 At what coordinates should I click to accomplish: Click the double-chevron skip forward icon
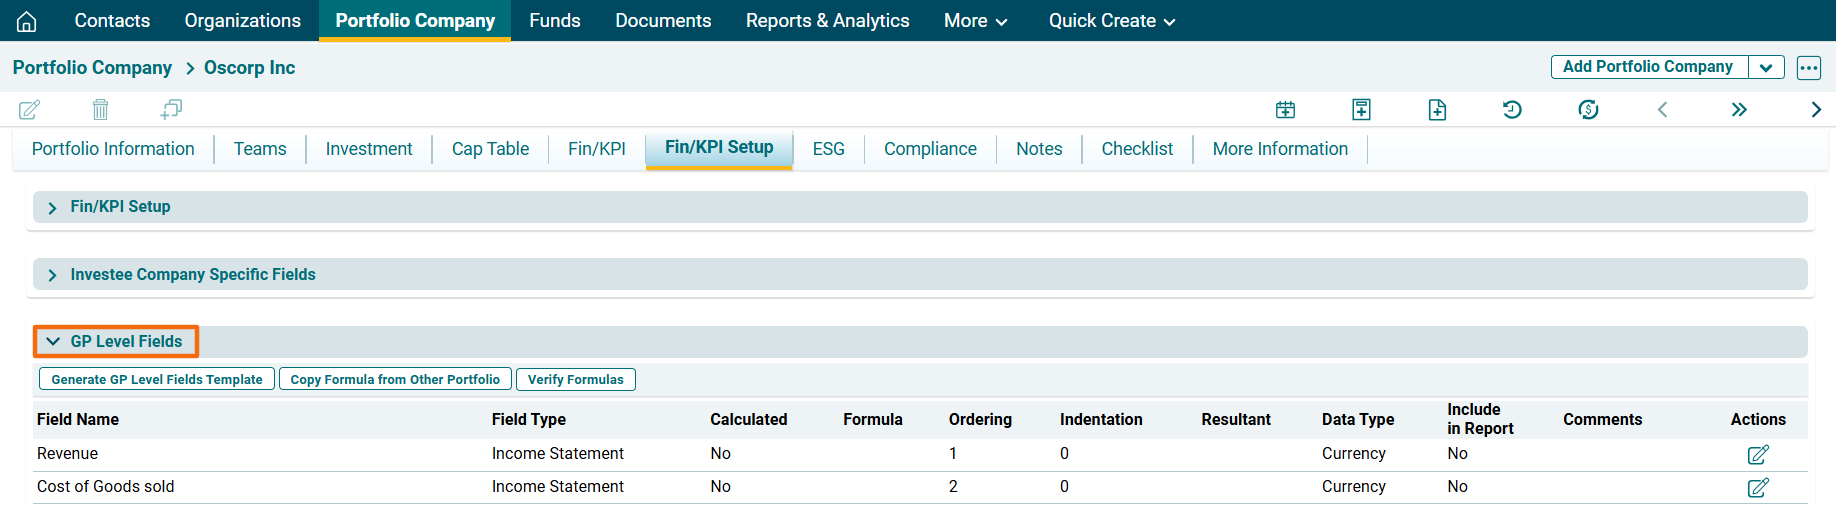click(x=1739, y=110)
